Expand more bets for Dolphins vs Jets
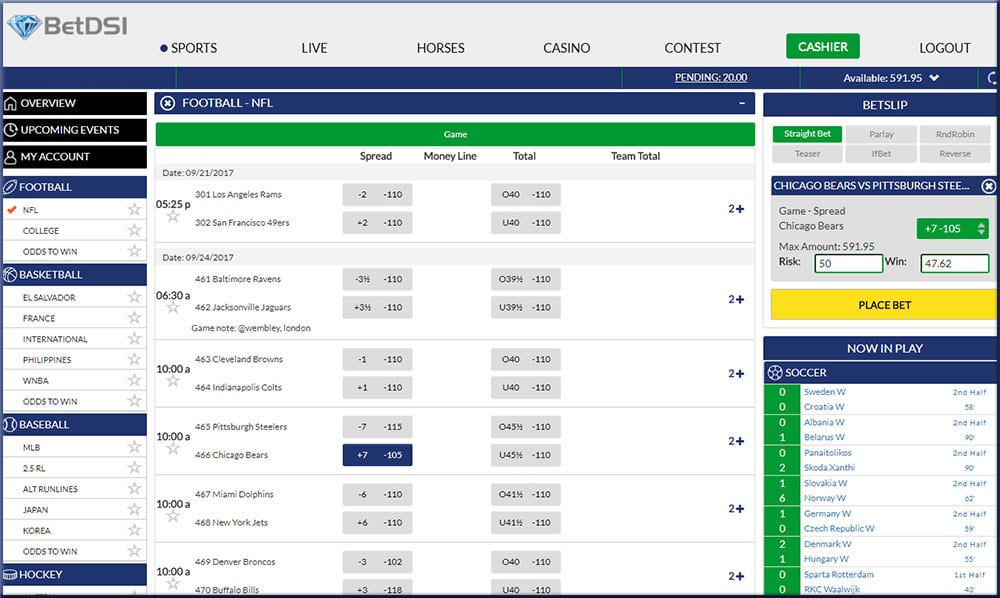Viewport: 1000px width, 598px height. click(736, 509)
